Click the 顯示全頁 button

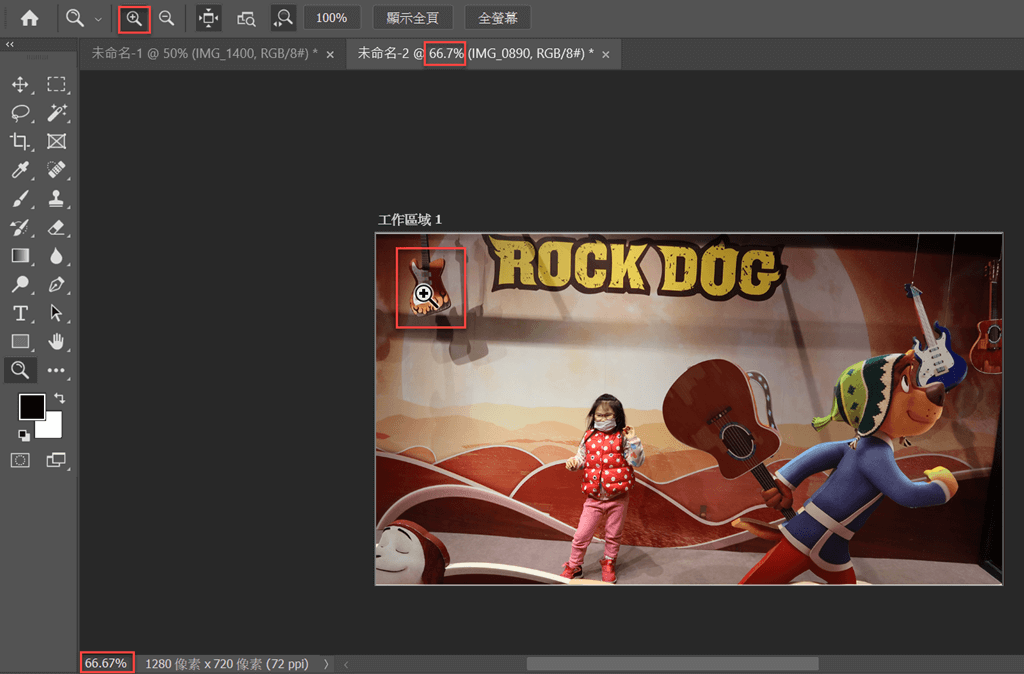pos(413,18)
